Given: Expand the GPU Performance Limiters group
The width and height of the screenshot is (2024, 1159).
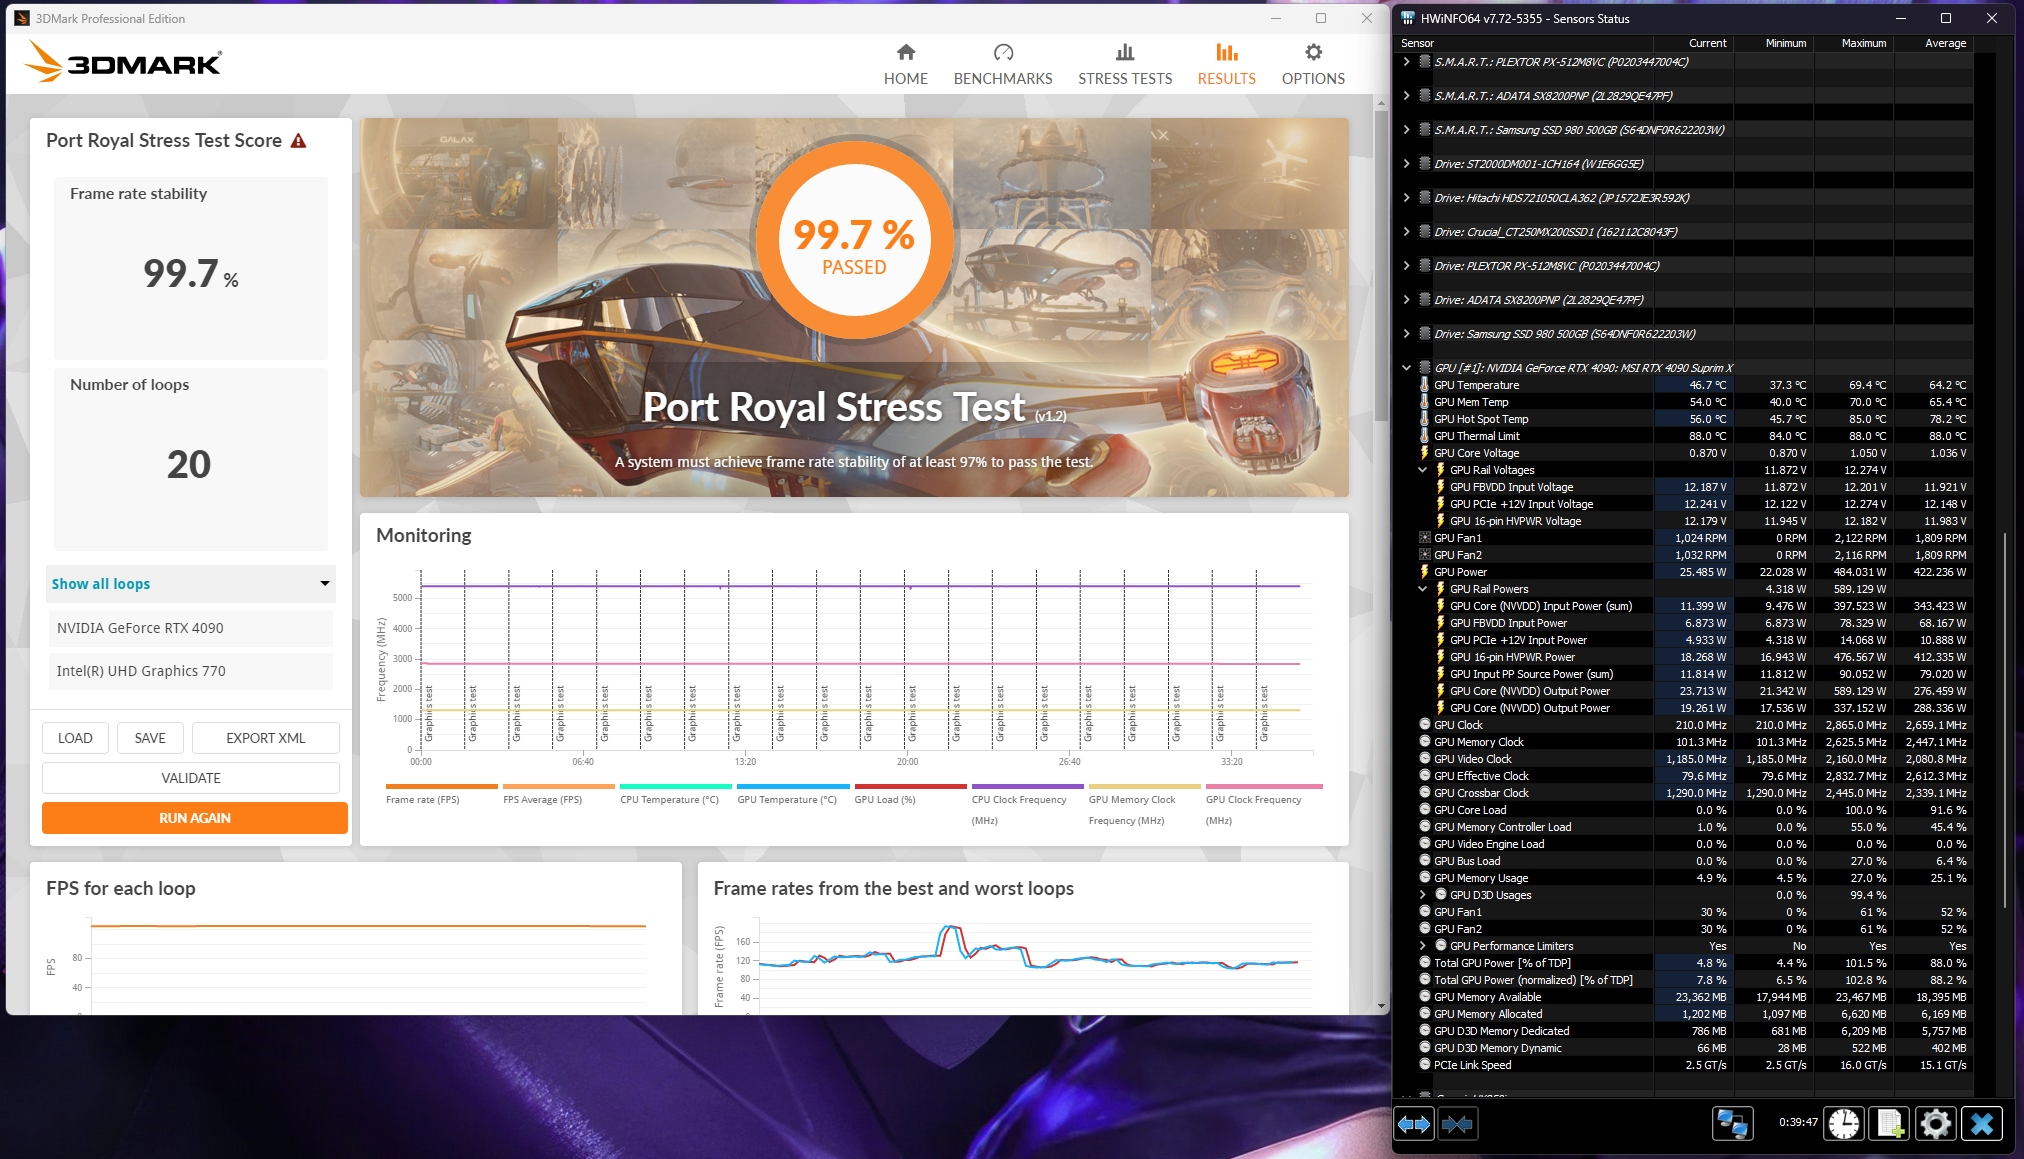Looking at the screenshot, I should coord(1422,946).
